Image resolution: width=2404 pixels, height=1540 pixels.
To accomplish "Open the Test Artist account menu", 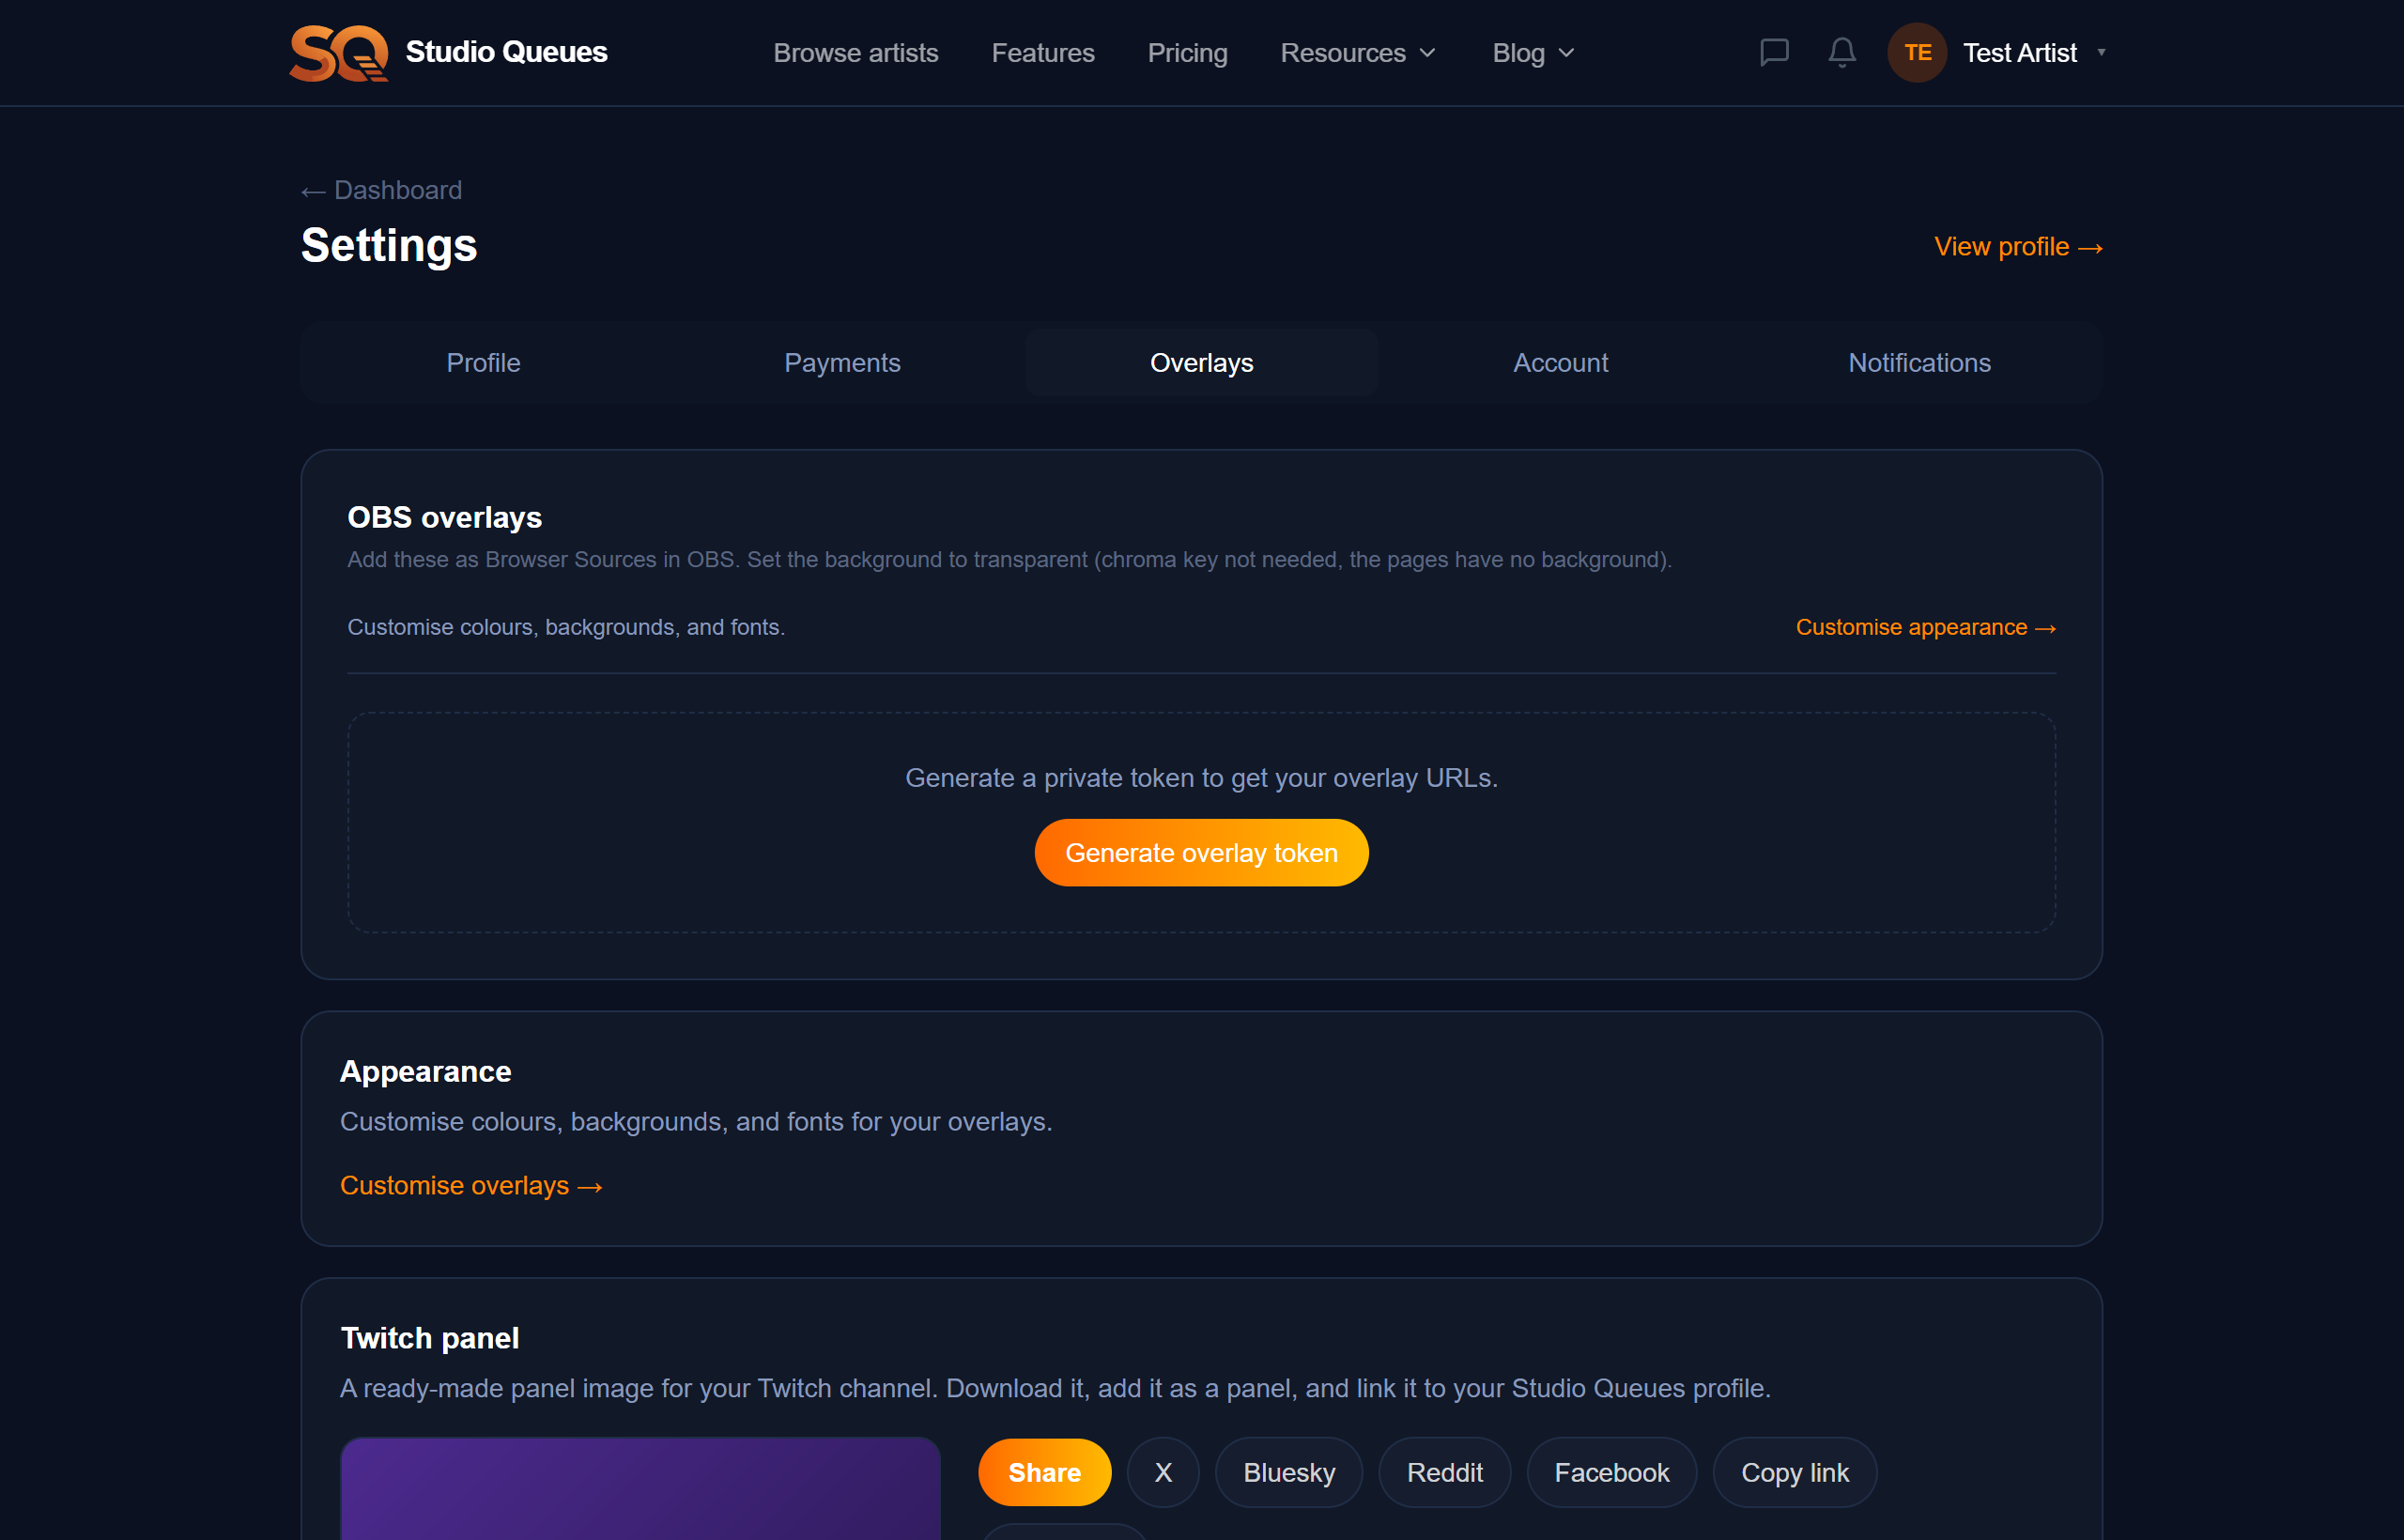I will coord(2034,52).
